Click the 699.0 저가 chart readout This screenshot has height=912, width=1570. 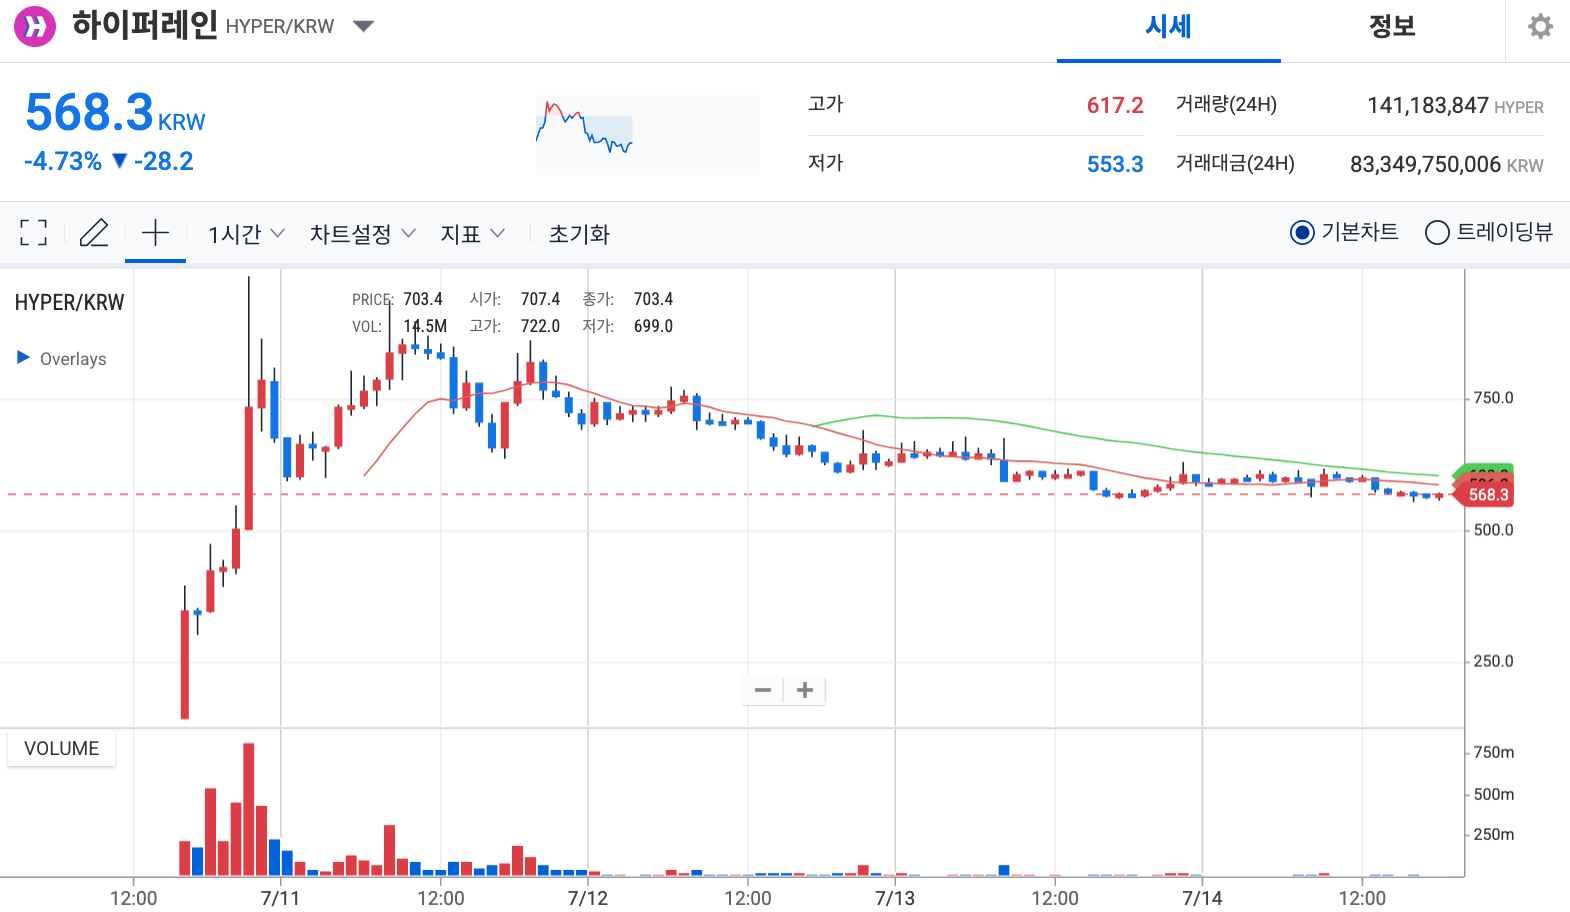point(653,326)
